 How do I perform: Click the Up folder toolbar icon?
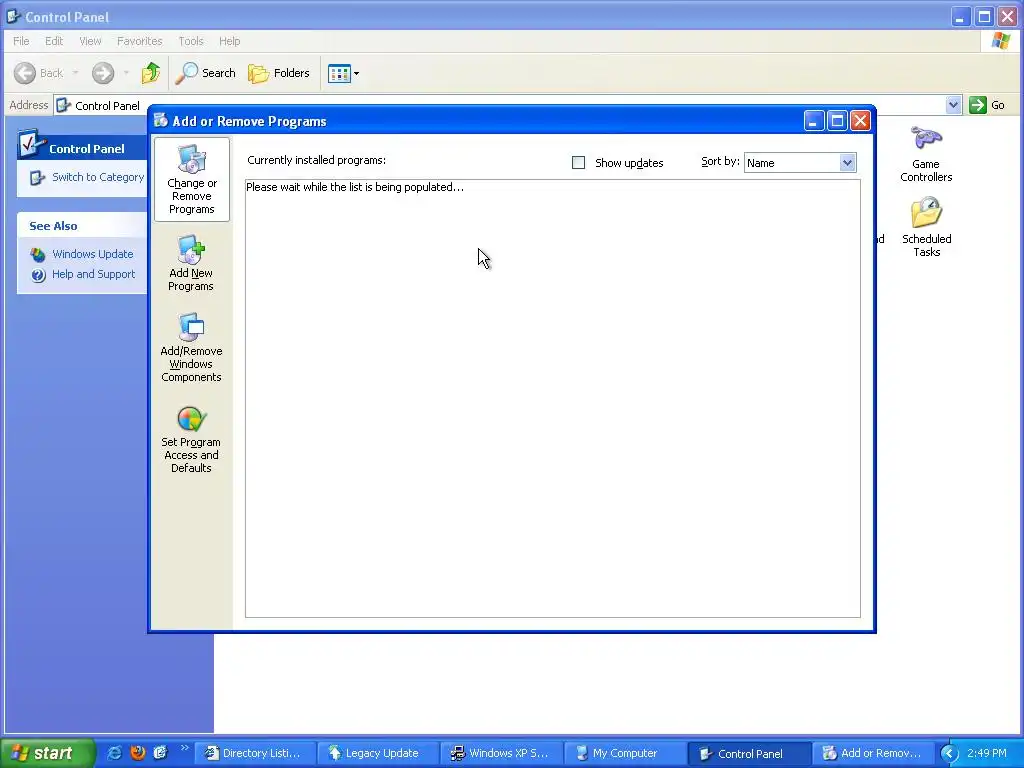[x=151, y=73]
